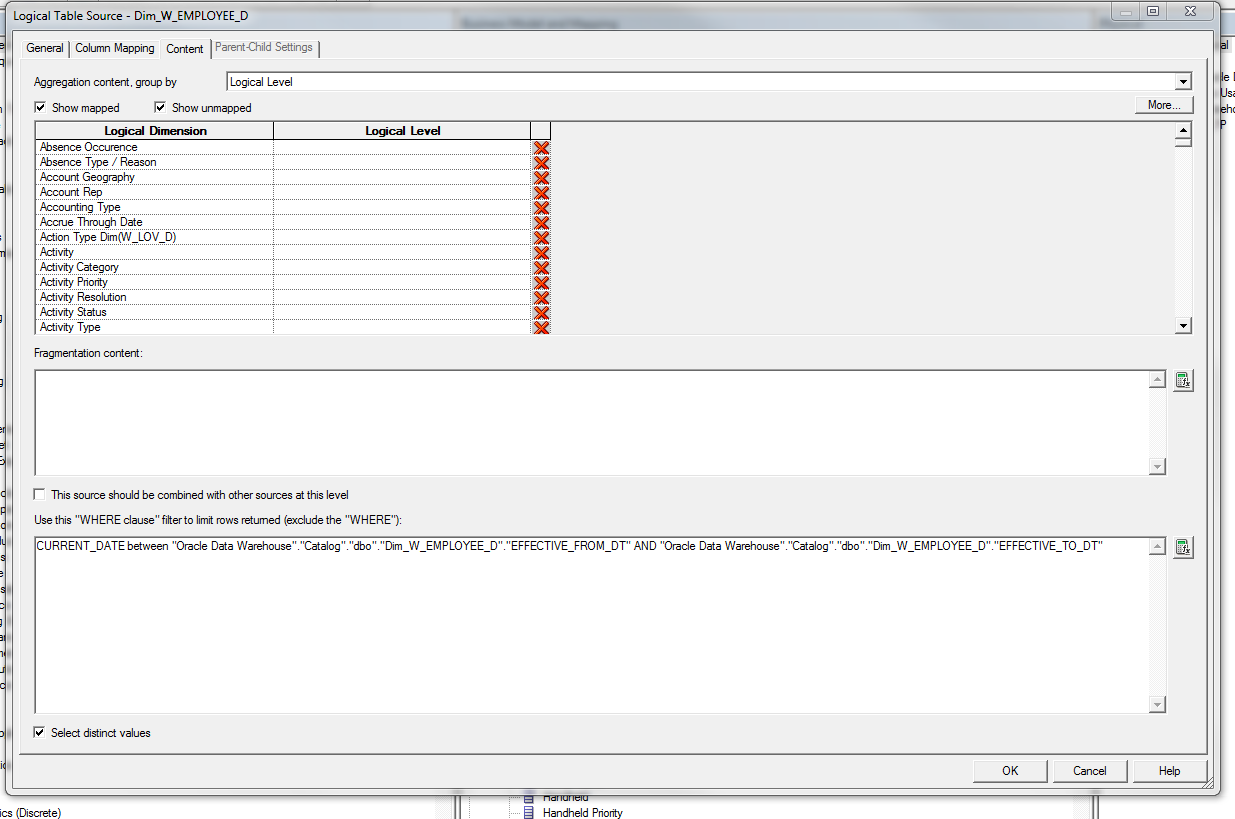This screenshot has width=1235, height=819.
Task: Toggle the Show unmapped checkbox
Action: [x=160, y=107]
